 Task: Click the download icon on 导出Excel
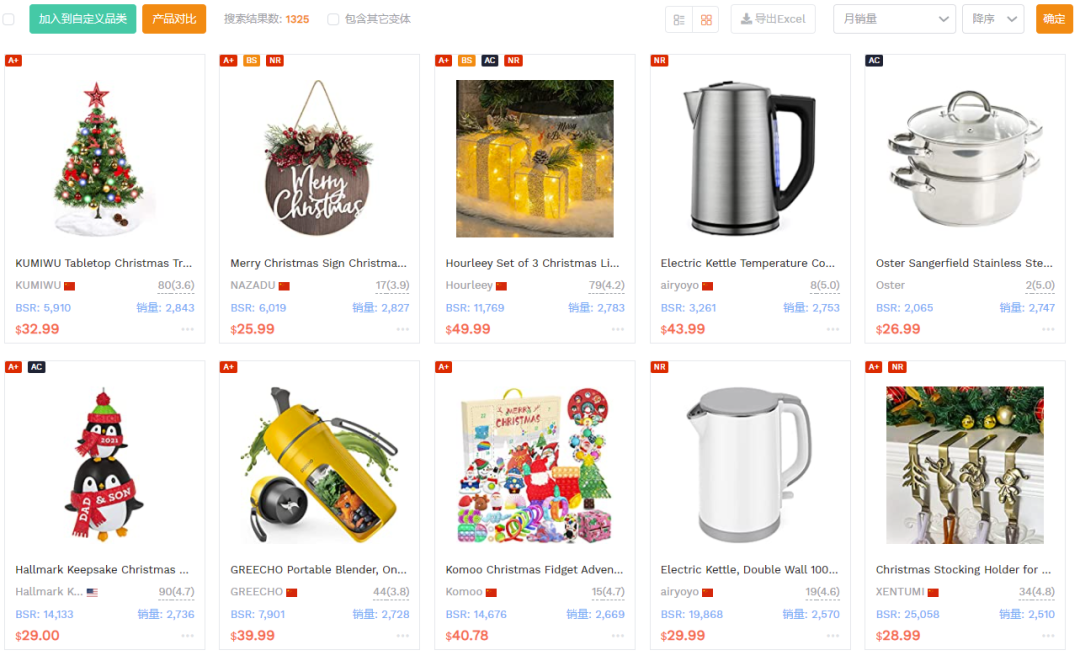pos(746,19)
